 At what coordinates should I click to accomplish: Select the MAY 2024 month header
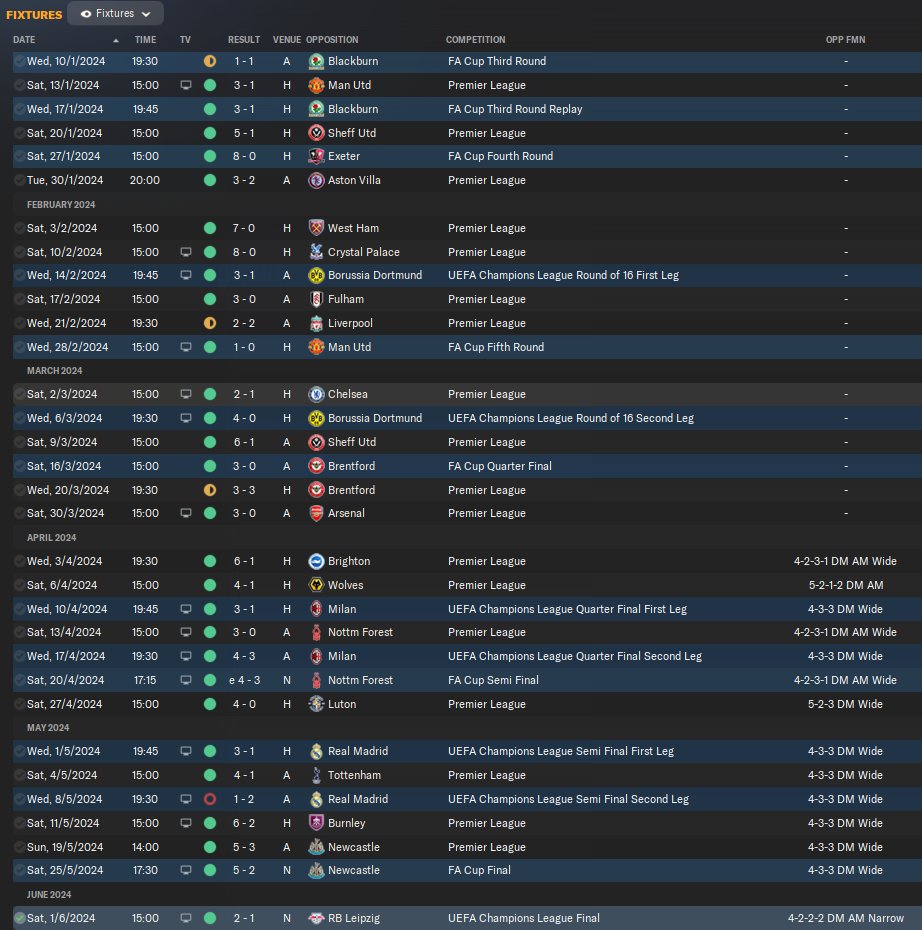pos(48,728)
